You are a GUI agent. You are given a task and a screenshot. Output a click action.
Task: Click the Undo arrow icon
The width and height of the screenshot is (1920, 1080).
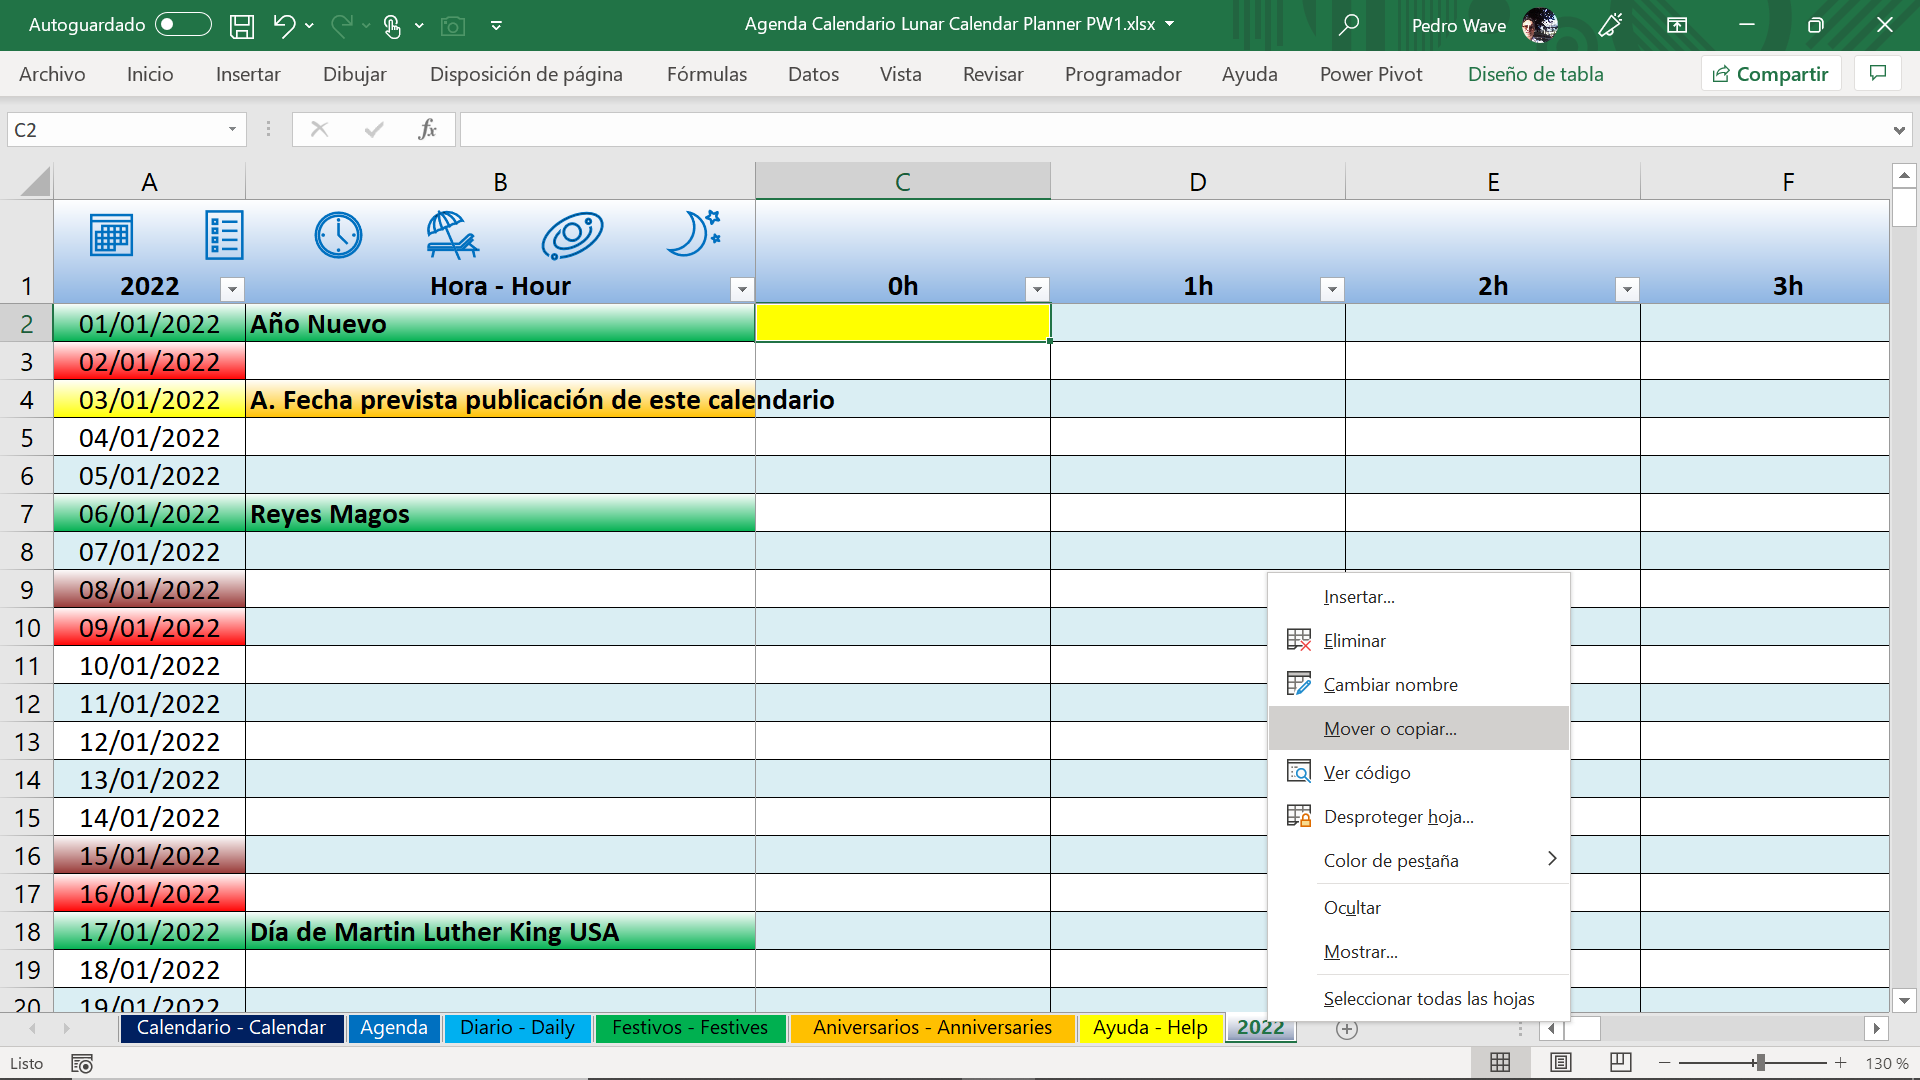tap(284, 26)
